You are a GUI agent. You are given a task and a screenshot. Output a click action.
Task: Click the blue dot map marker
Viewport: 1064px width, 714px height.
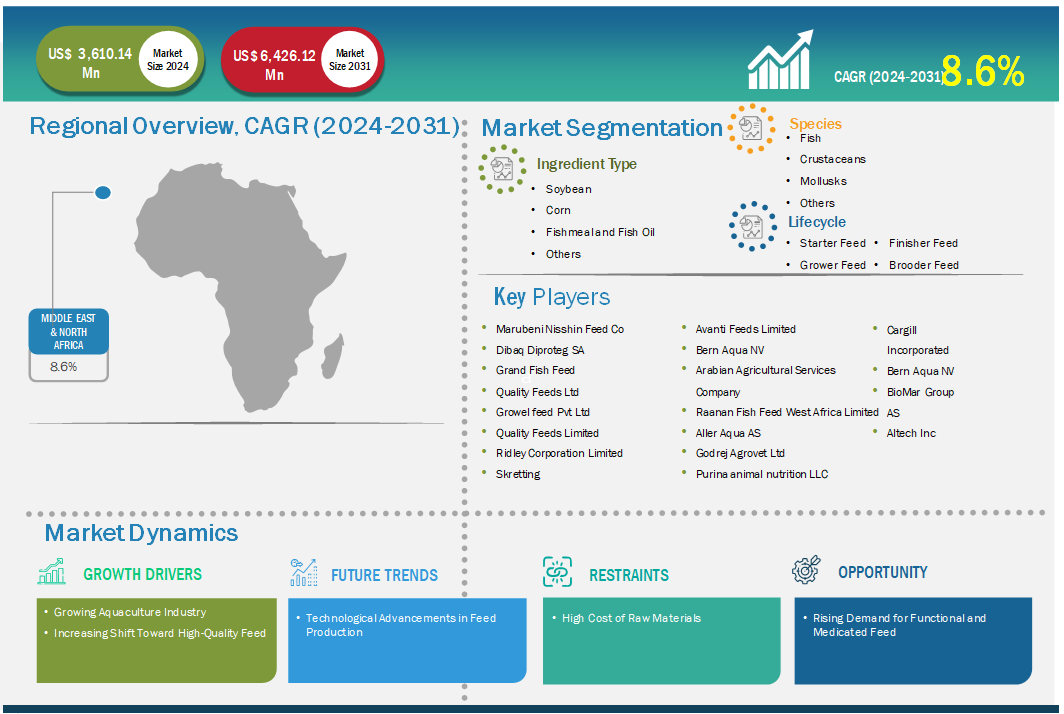click(103, 193)
